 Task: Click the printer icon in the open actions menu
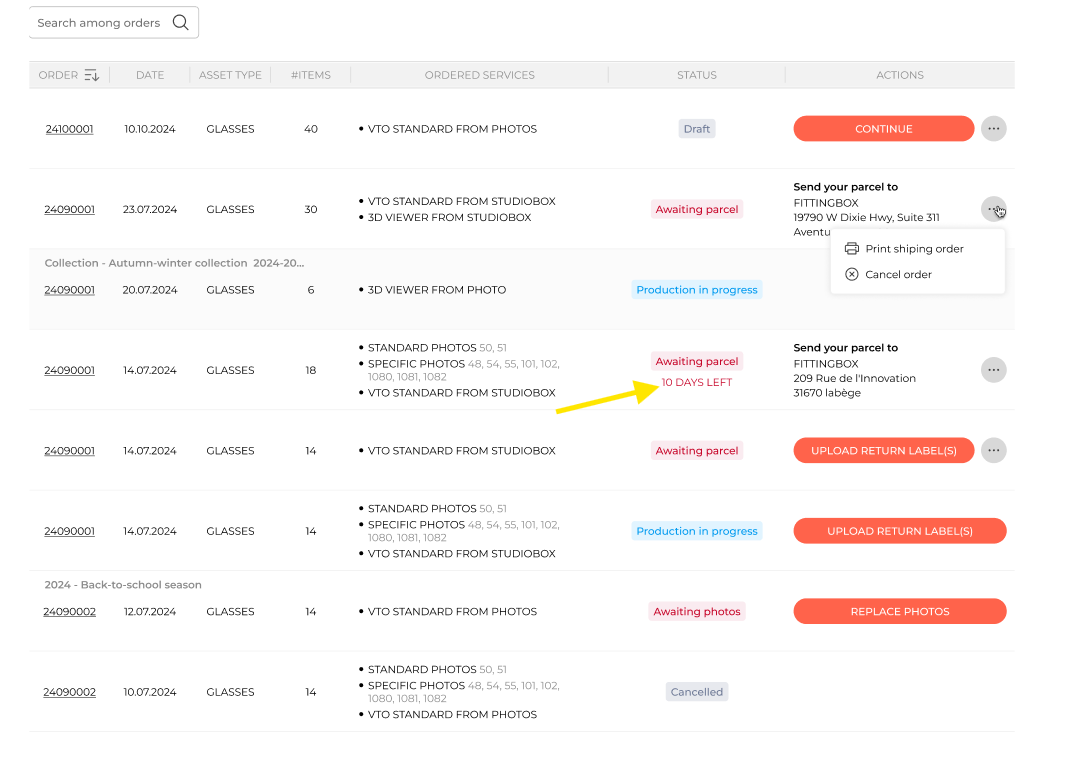(x=851, y=248)
